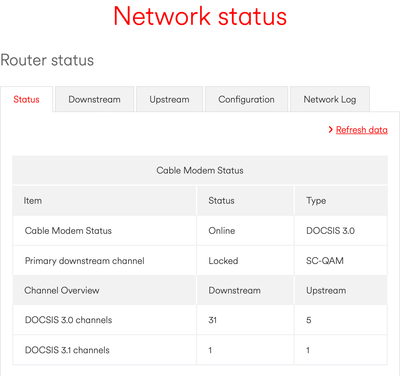Click the Refresh data link
400x376 pixels.
click(362, 130)
